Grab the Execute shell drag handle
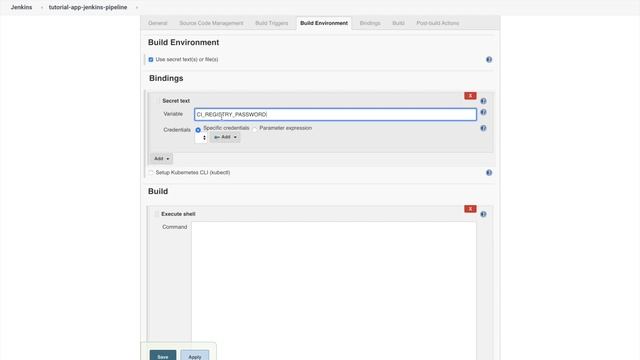Image resolution: width=640 pixels, height=360 pixels. pos(156,214)
